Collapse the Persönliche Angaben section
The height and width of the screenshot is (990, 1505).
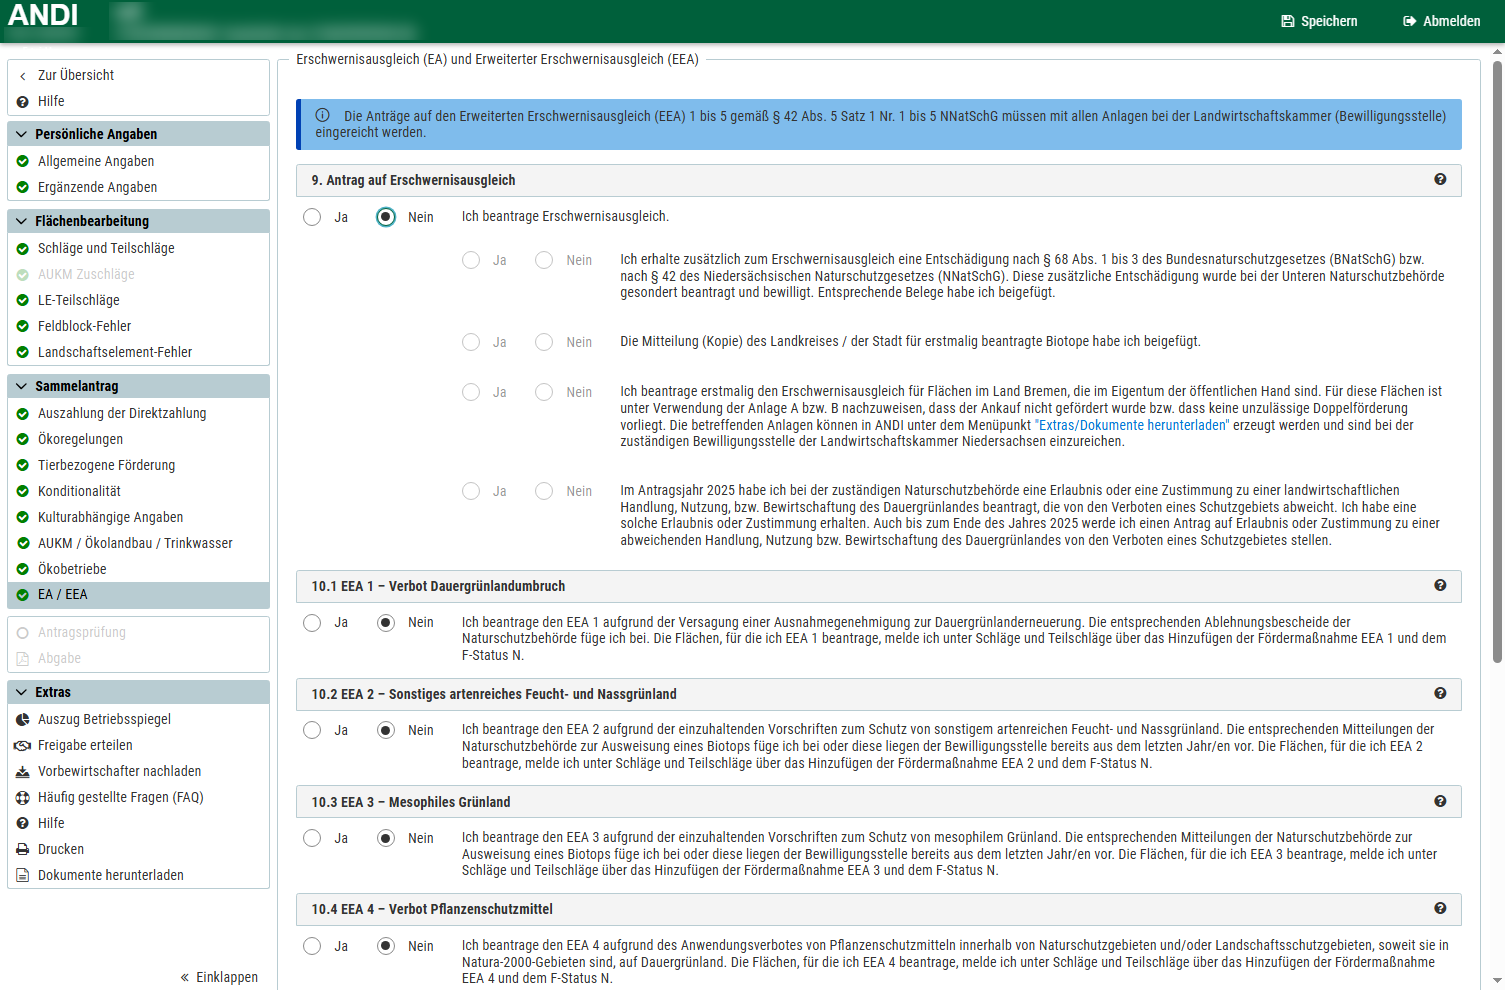click(x=22, y=134)
